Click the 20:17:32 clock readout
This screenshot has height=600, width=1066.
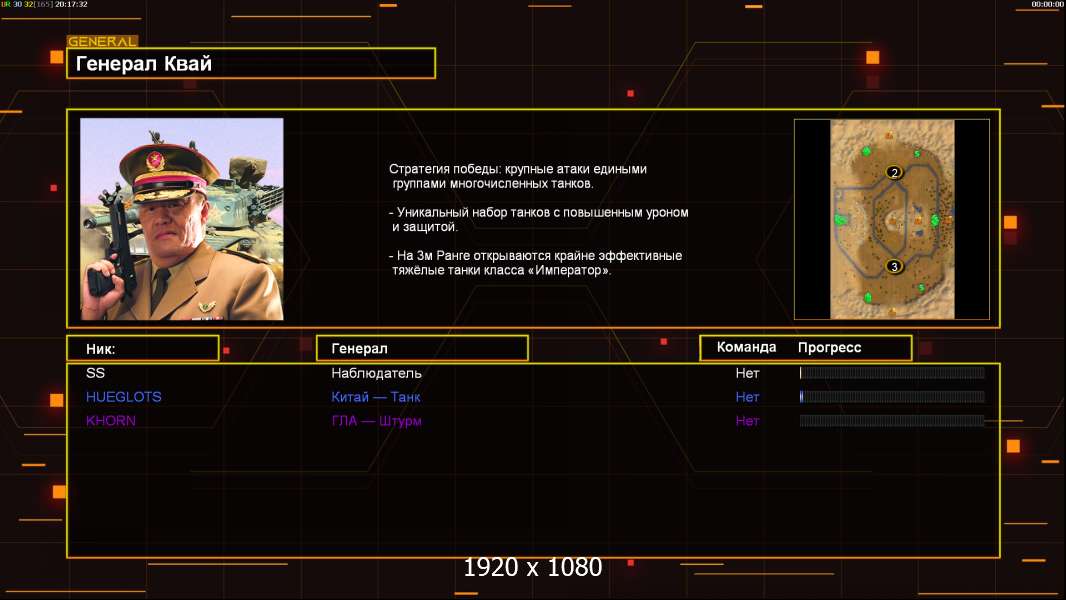71,4
